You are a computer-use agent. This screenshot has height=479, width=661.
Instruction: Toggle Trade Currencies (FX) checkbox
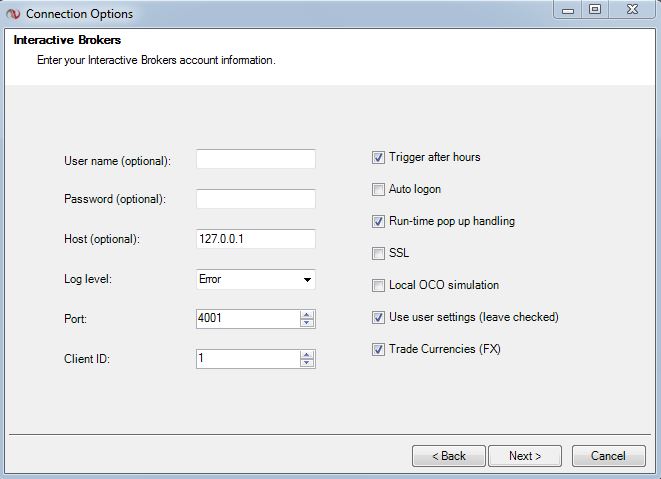[378, 350]
